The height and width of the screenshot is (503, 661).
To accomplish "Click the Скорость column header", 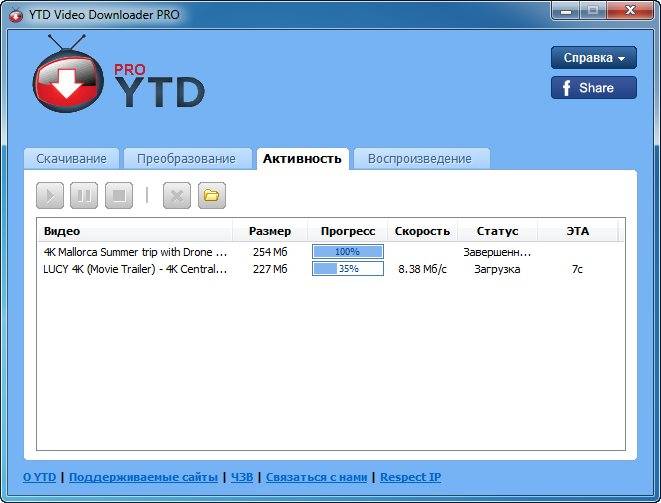I will coord(422,231).
